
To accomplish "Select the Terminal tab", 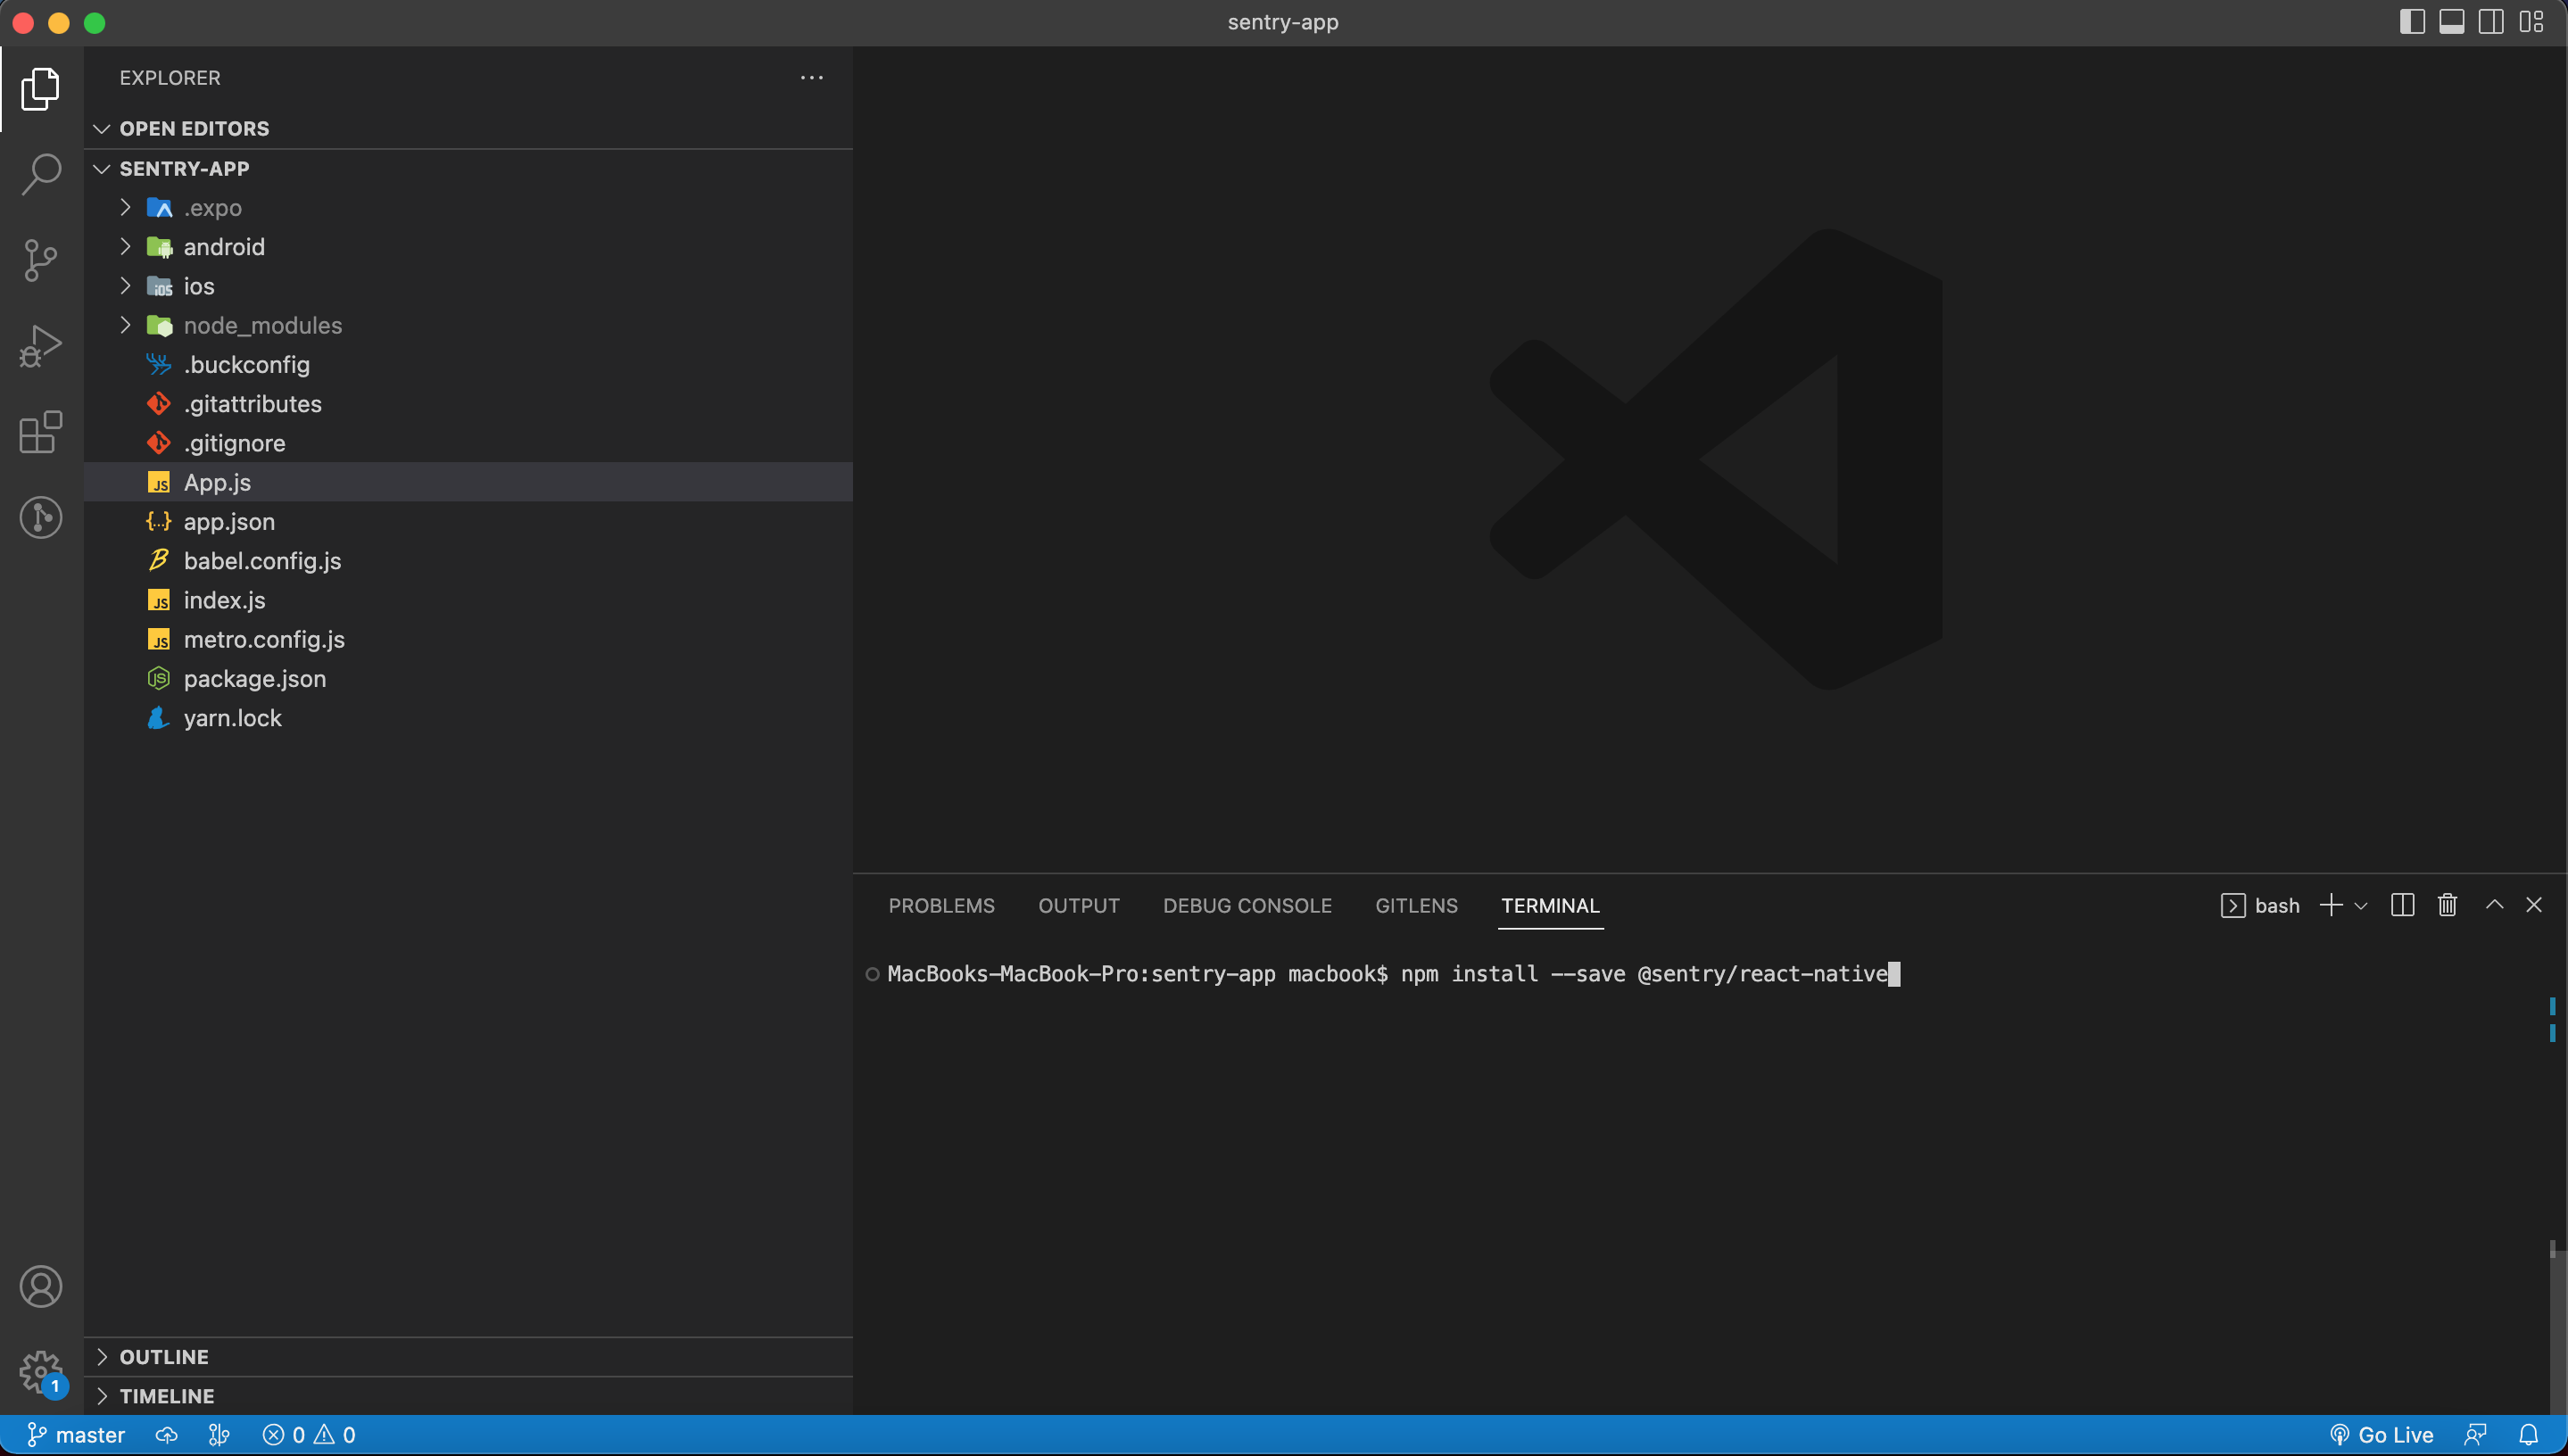I will point(1550,905).
